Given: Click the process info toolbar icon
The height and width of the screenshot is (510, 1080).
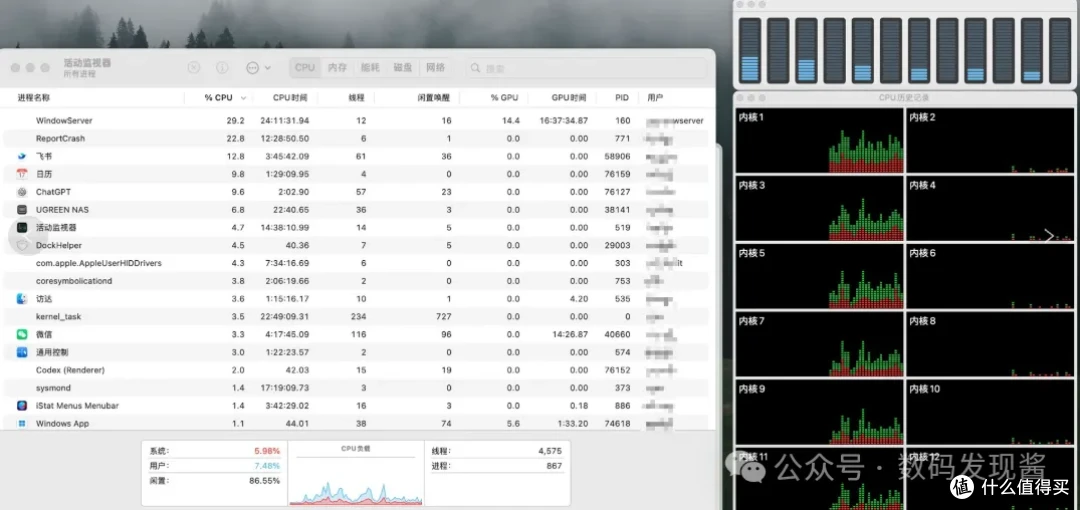Looking at the screenshot, I should click(x=222, y=68).
